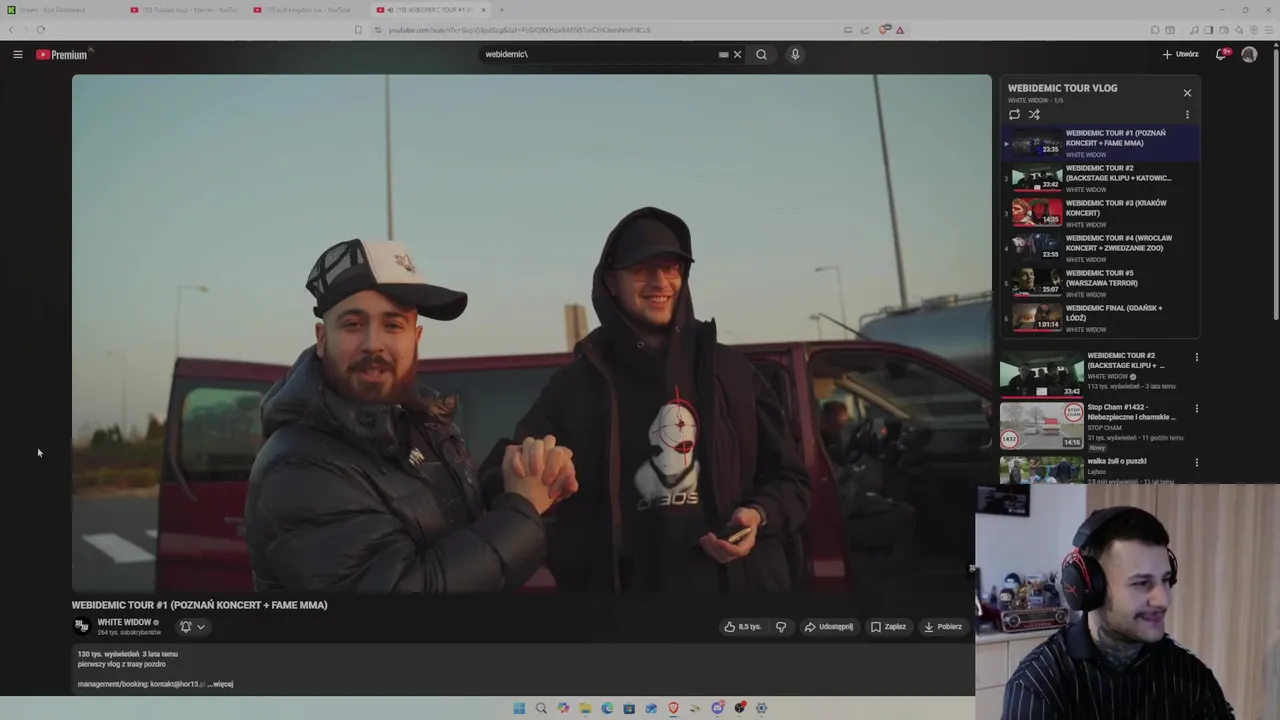
Task: Open the Stop Cham #1432 recommended video
Action: point(1042,425)
